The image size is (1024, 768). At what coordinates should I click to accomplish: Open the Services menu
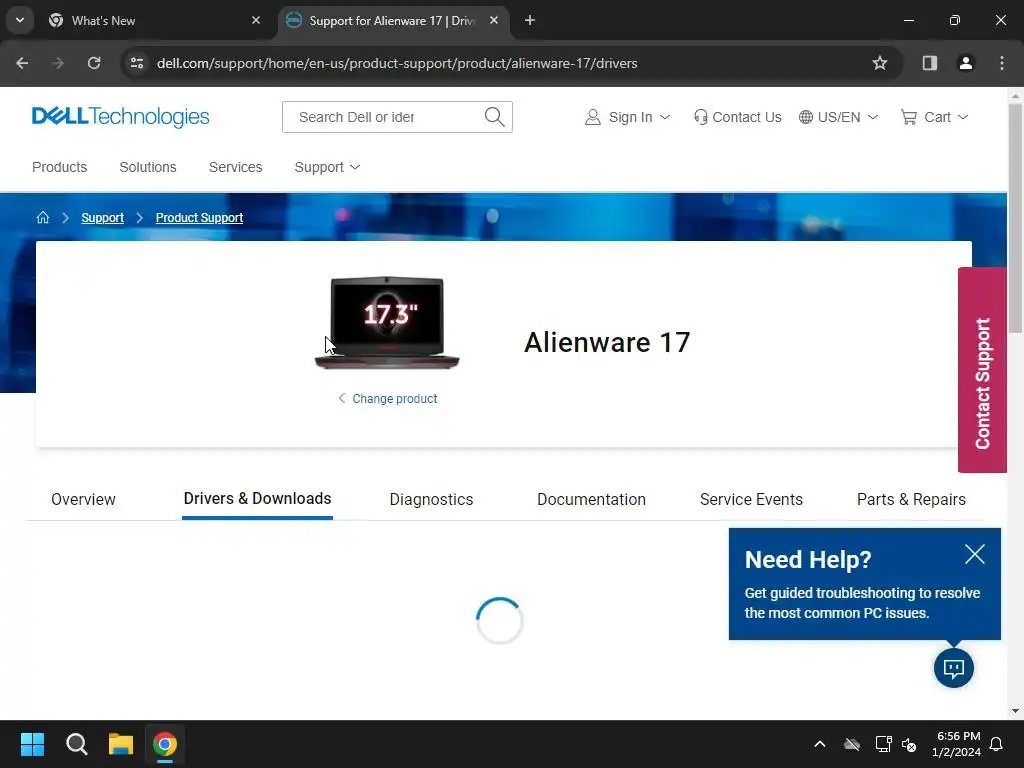coord(235,167)
